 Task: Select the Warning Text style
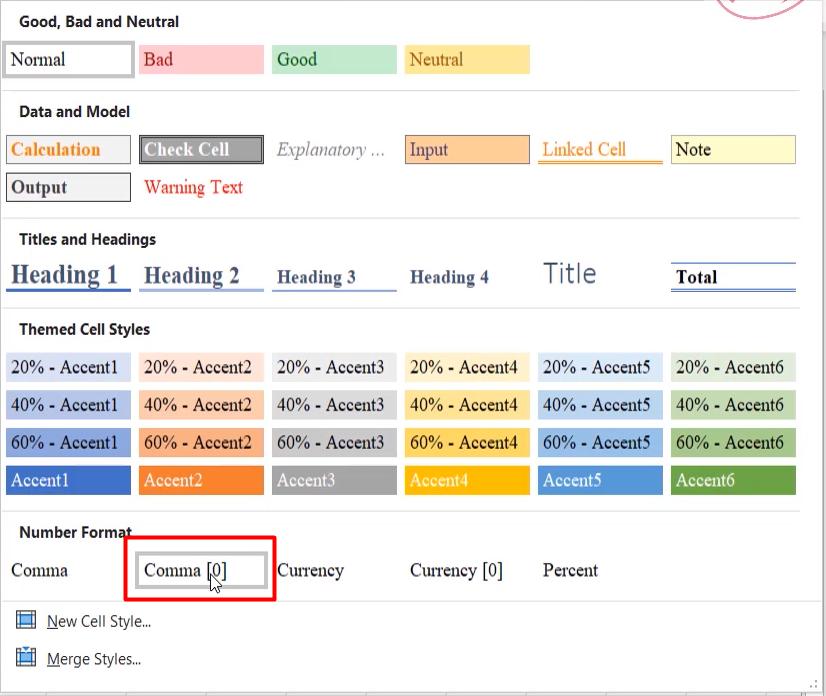tap(193, 187)
